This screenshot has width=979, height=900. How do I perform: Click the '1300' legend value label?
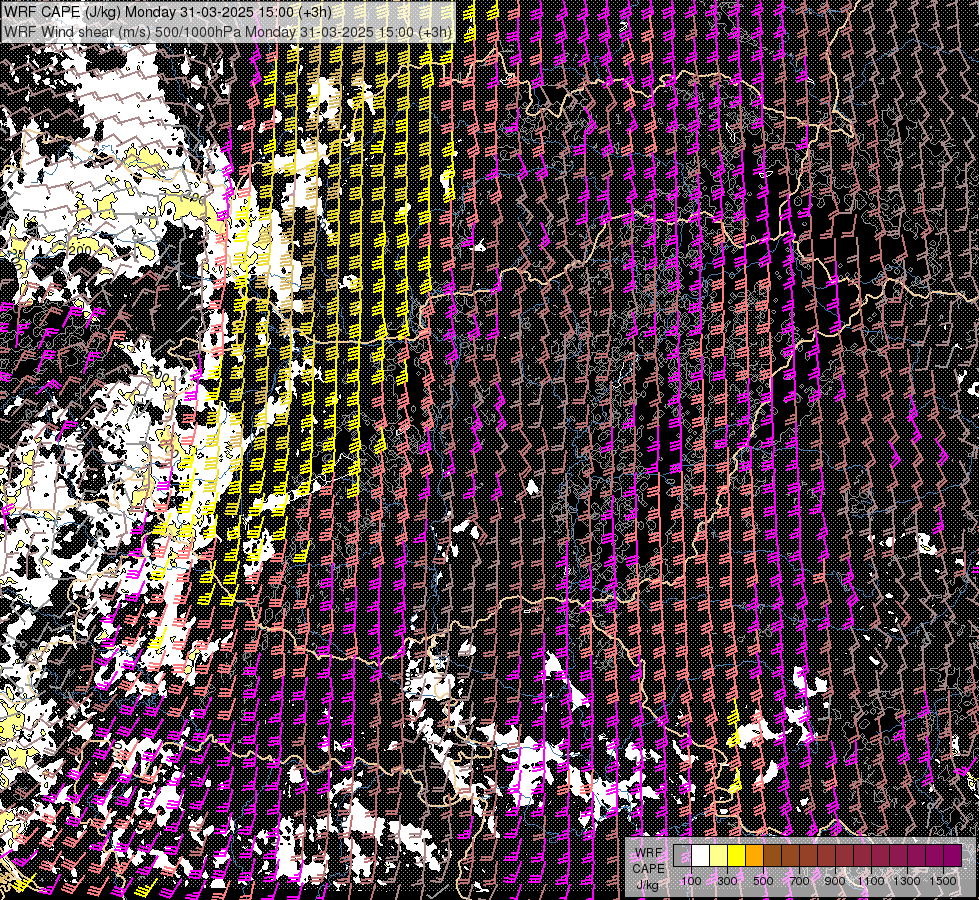(907, 881)
